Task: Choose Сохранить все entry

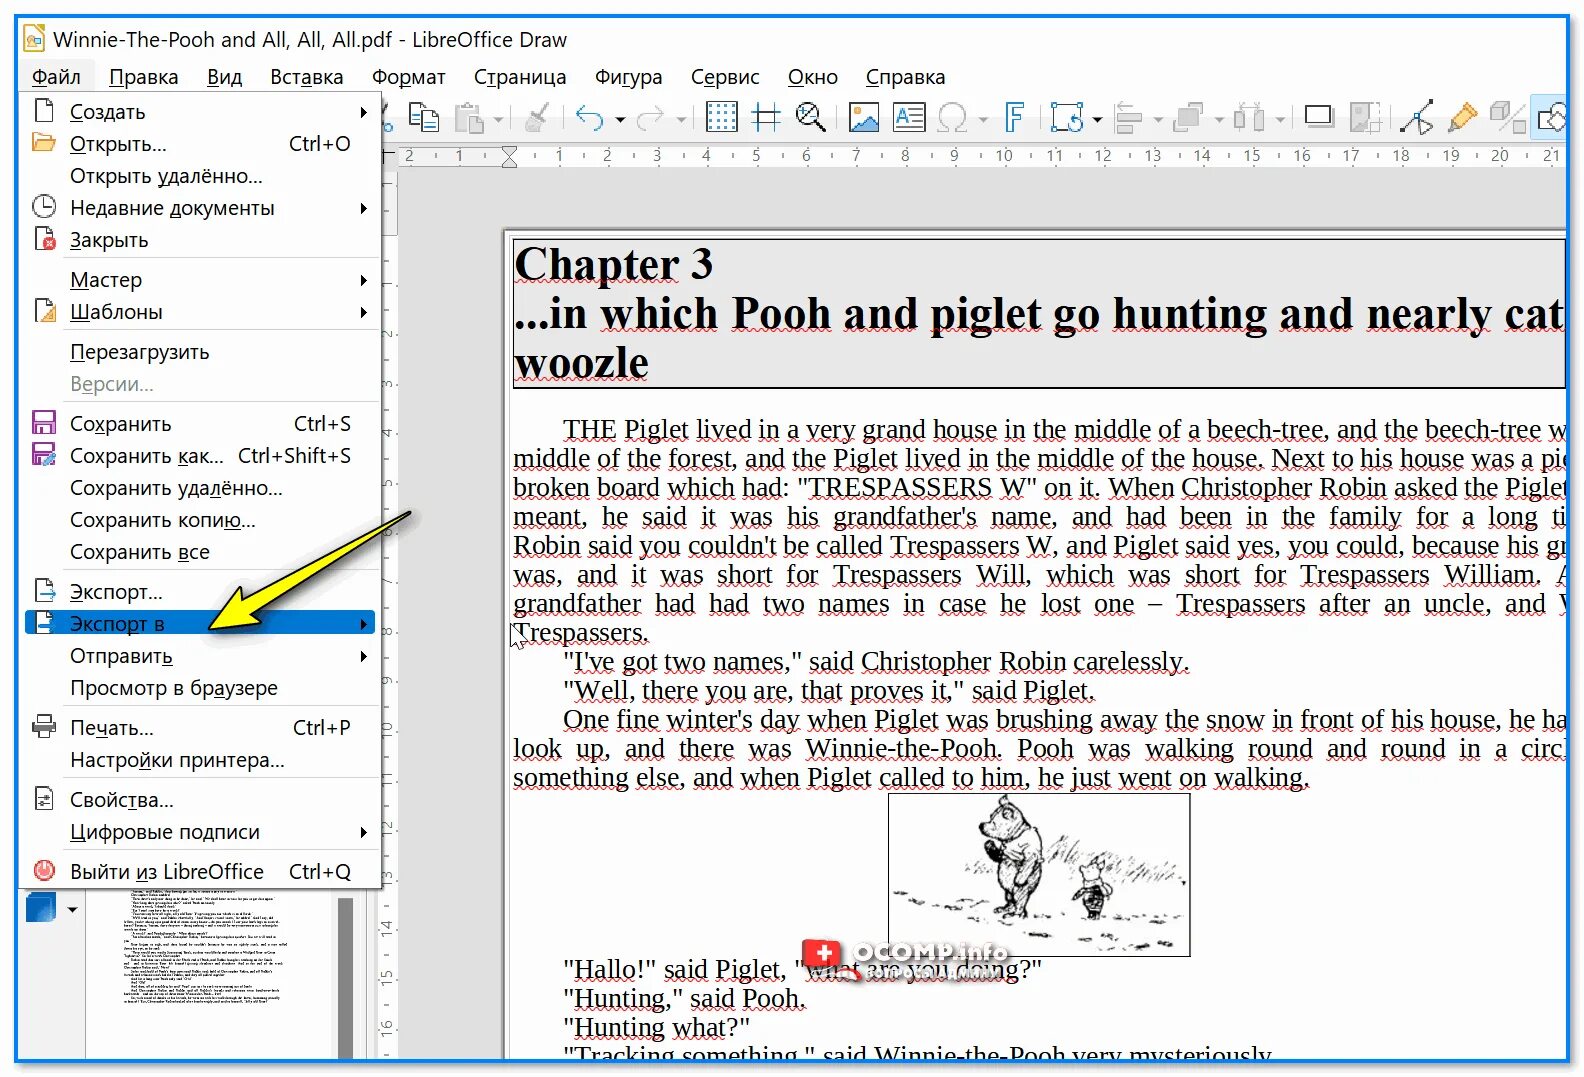Action: click(x=200, y=552)
